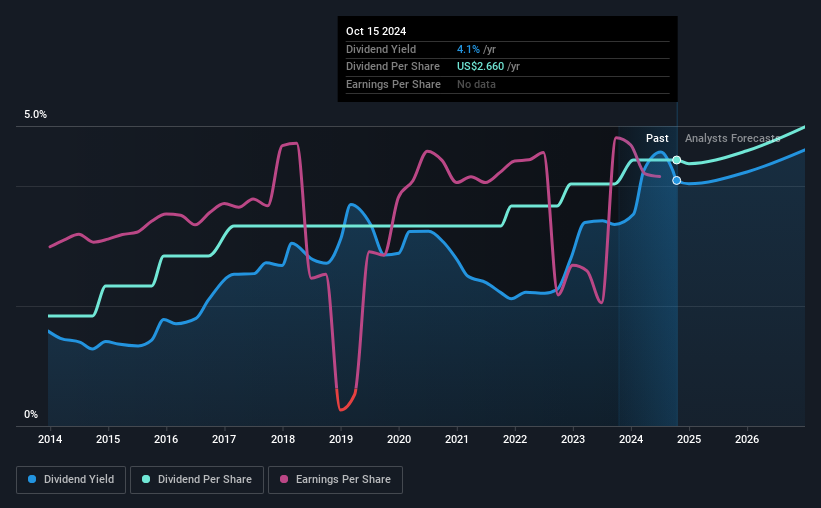The width and height of the screenshot is (821, 508).
Task: Click the 2019 x-axis label
Action: (341, 439)
